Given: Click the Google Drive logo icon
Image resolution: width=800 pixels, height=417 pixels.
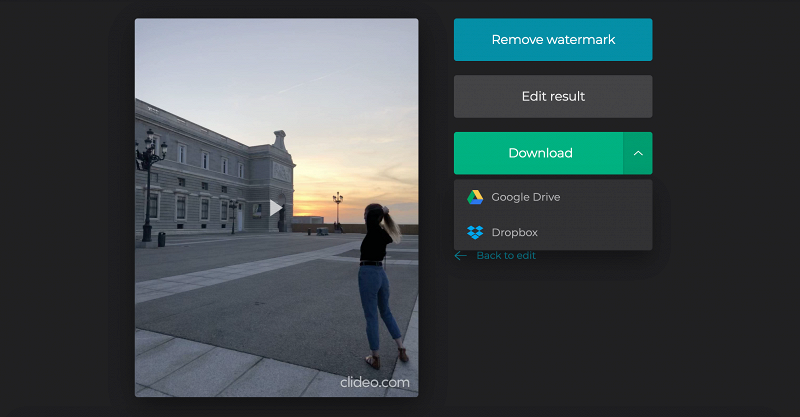Looking at the screenshot, I should (x=475, y=197).
